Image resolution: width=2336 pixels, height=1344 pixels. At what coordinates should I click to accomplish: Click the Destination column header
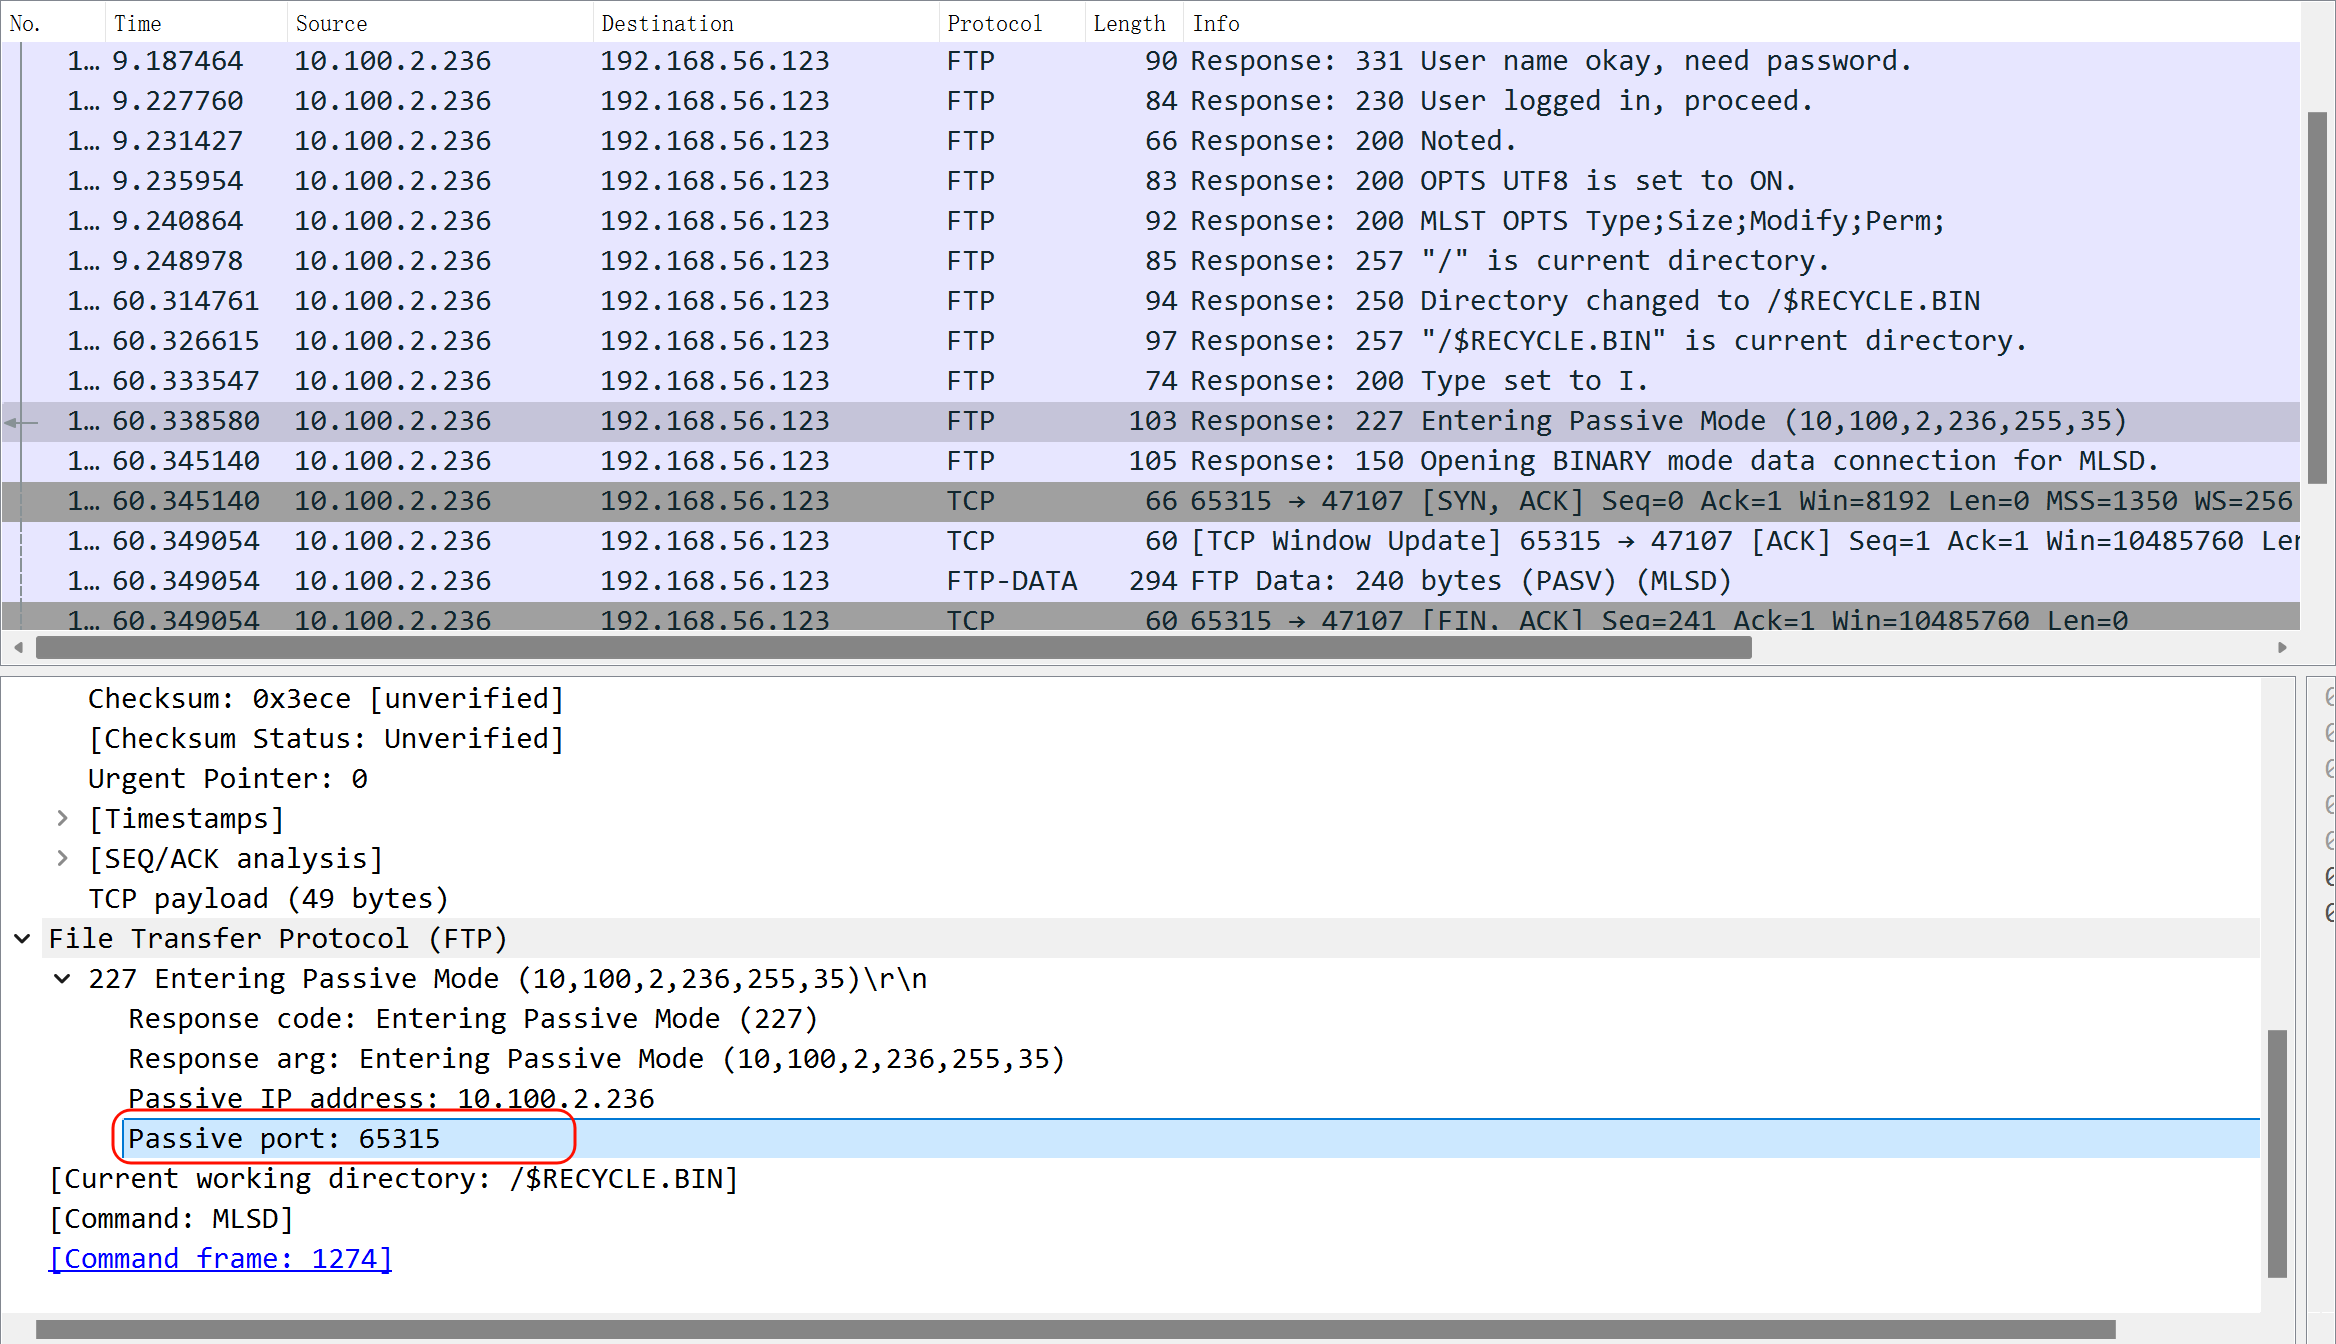[667, 23]
